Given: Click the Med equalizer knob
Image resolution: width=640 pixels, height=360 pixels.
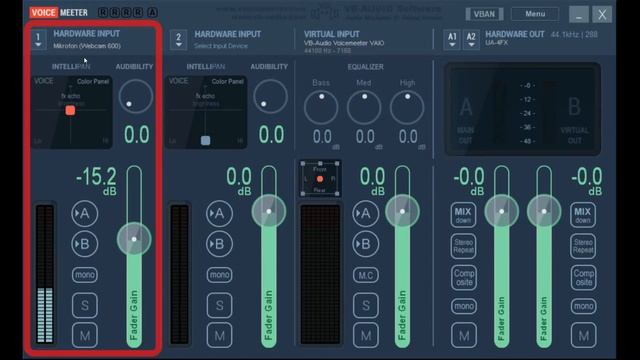Looking at the screenshot, I should point(364,107).
